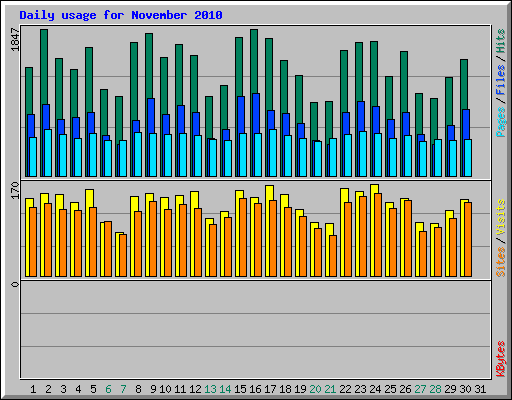Click day 31 on the x-axis
512x400 pixels.
tap(480, 389)
